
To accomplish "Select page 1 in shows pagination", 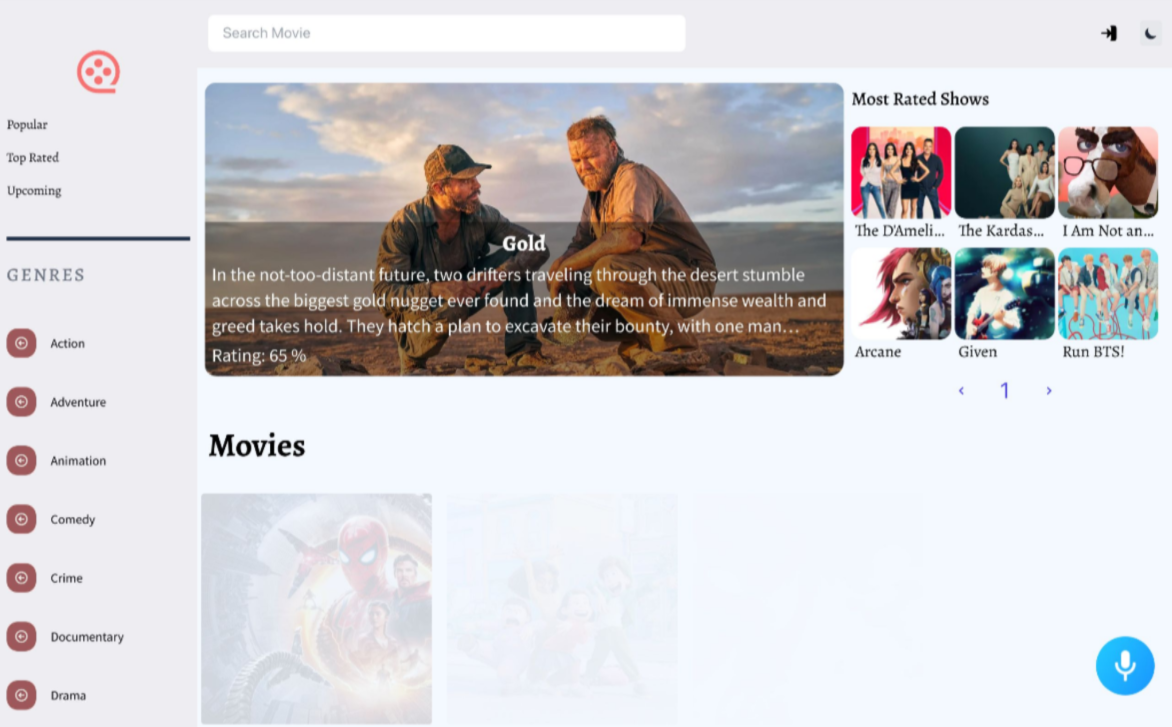I will (x=1005, y=390).
